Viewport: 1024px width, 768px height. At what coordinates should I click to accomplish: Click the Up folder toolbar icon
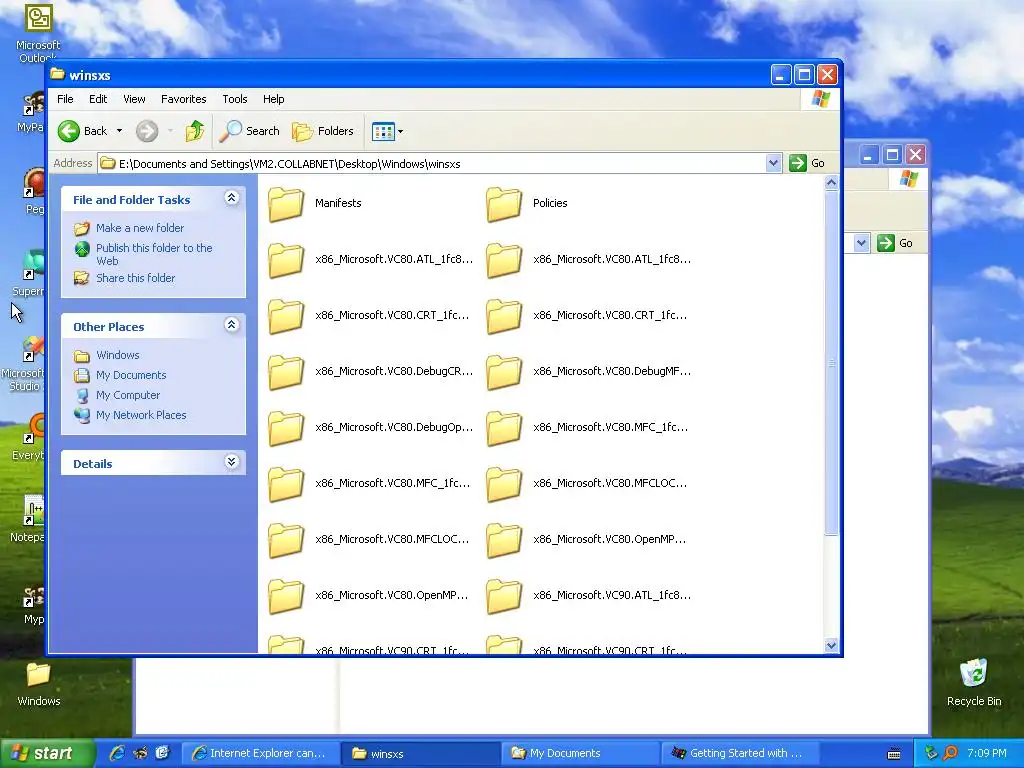coord(195,131)
